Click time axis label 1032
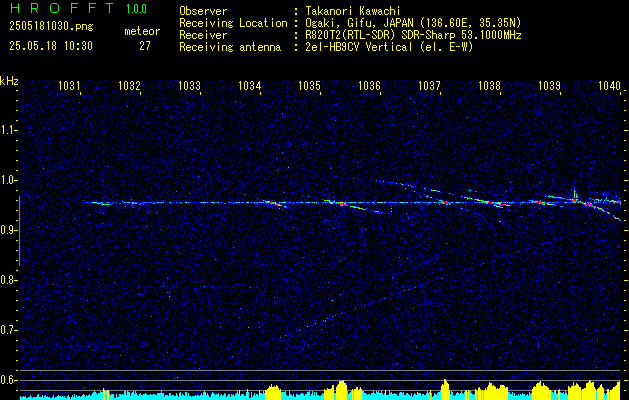The image size is (629, 400). click(x=130, y=86)
